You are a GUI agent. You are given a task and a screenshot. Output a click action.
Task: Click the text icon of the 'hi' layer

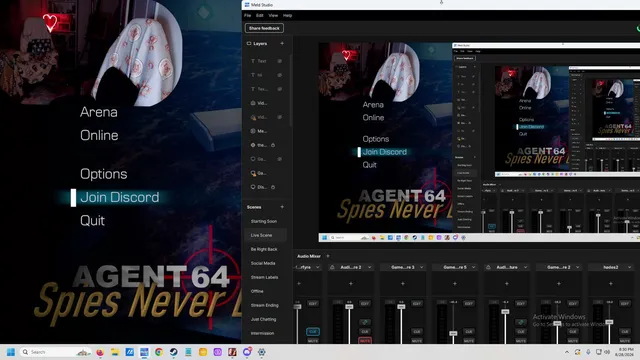[253, 75]
